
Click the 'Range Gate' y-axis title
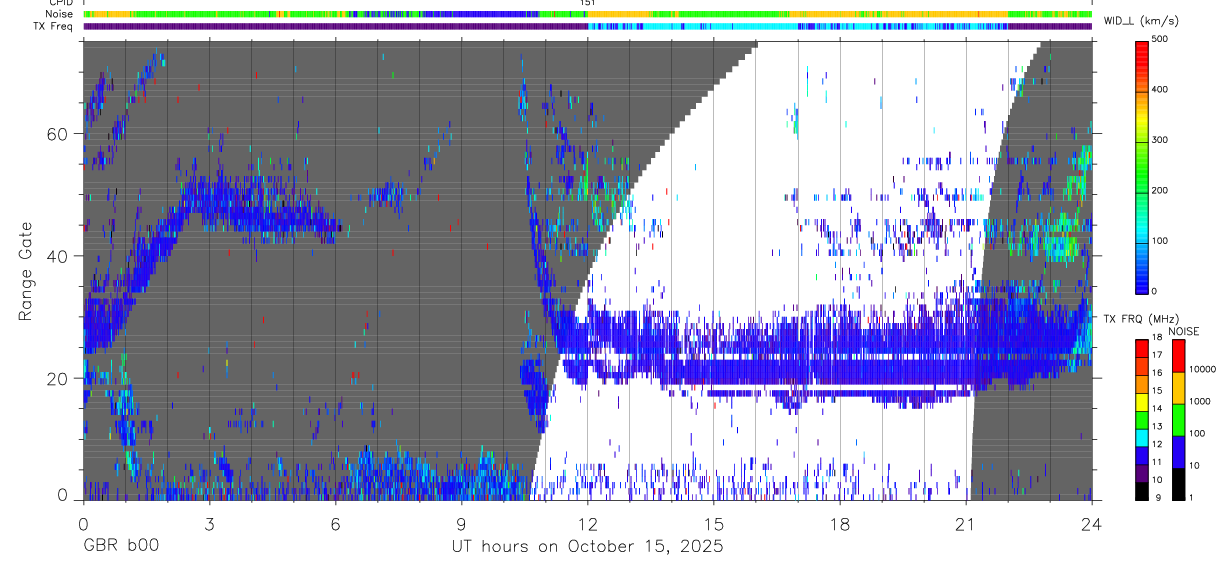point(26,270)
